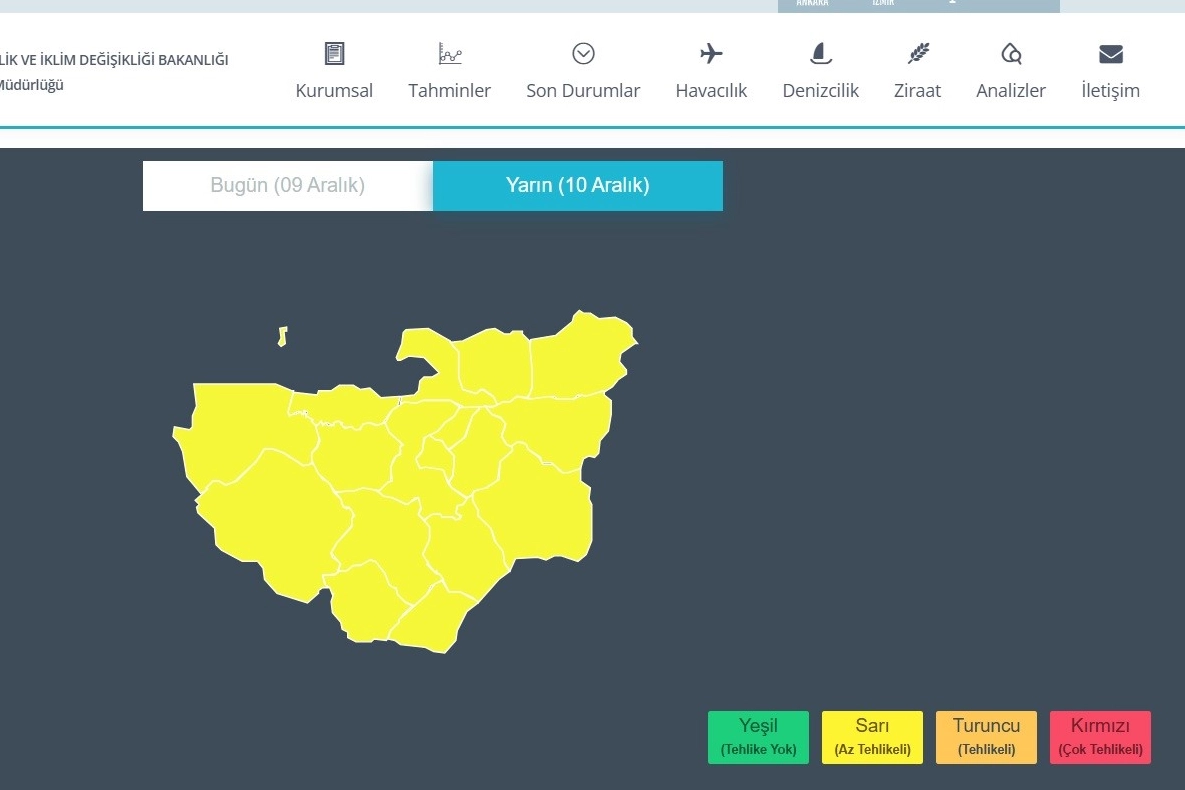This screenshot has height=790, width=1185.
Task: Click the Analizler magnifier drop icon
Action: (x=1011, y=54)
